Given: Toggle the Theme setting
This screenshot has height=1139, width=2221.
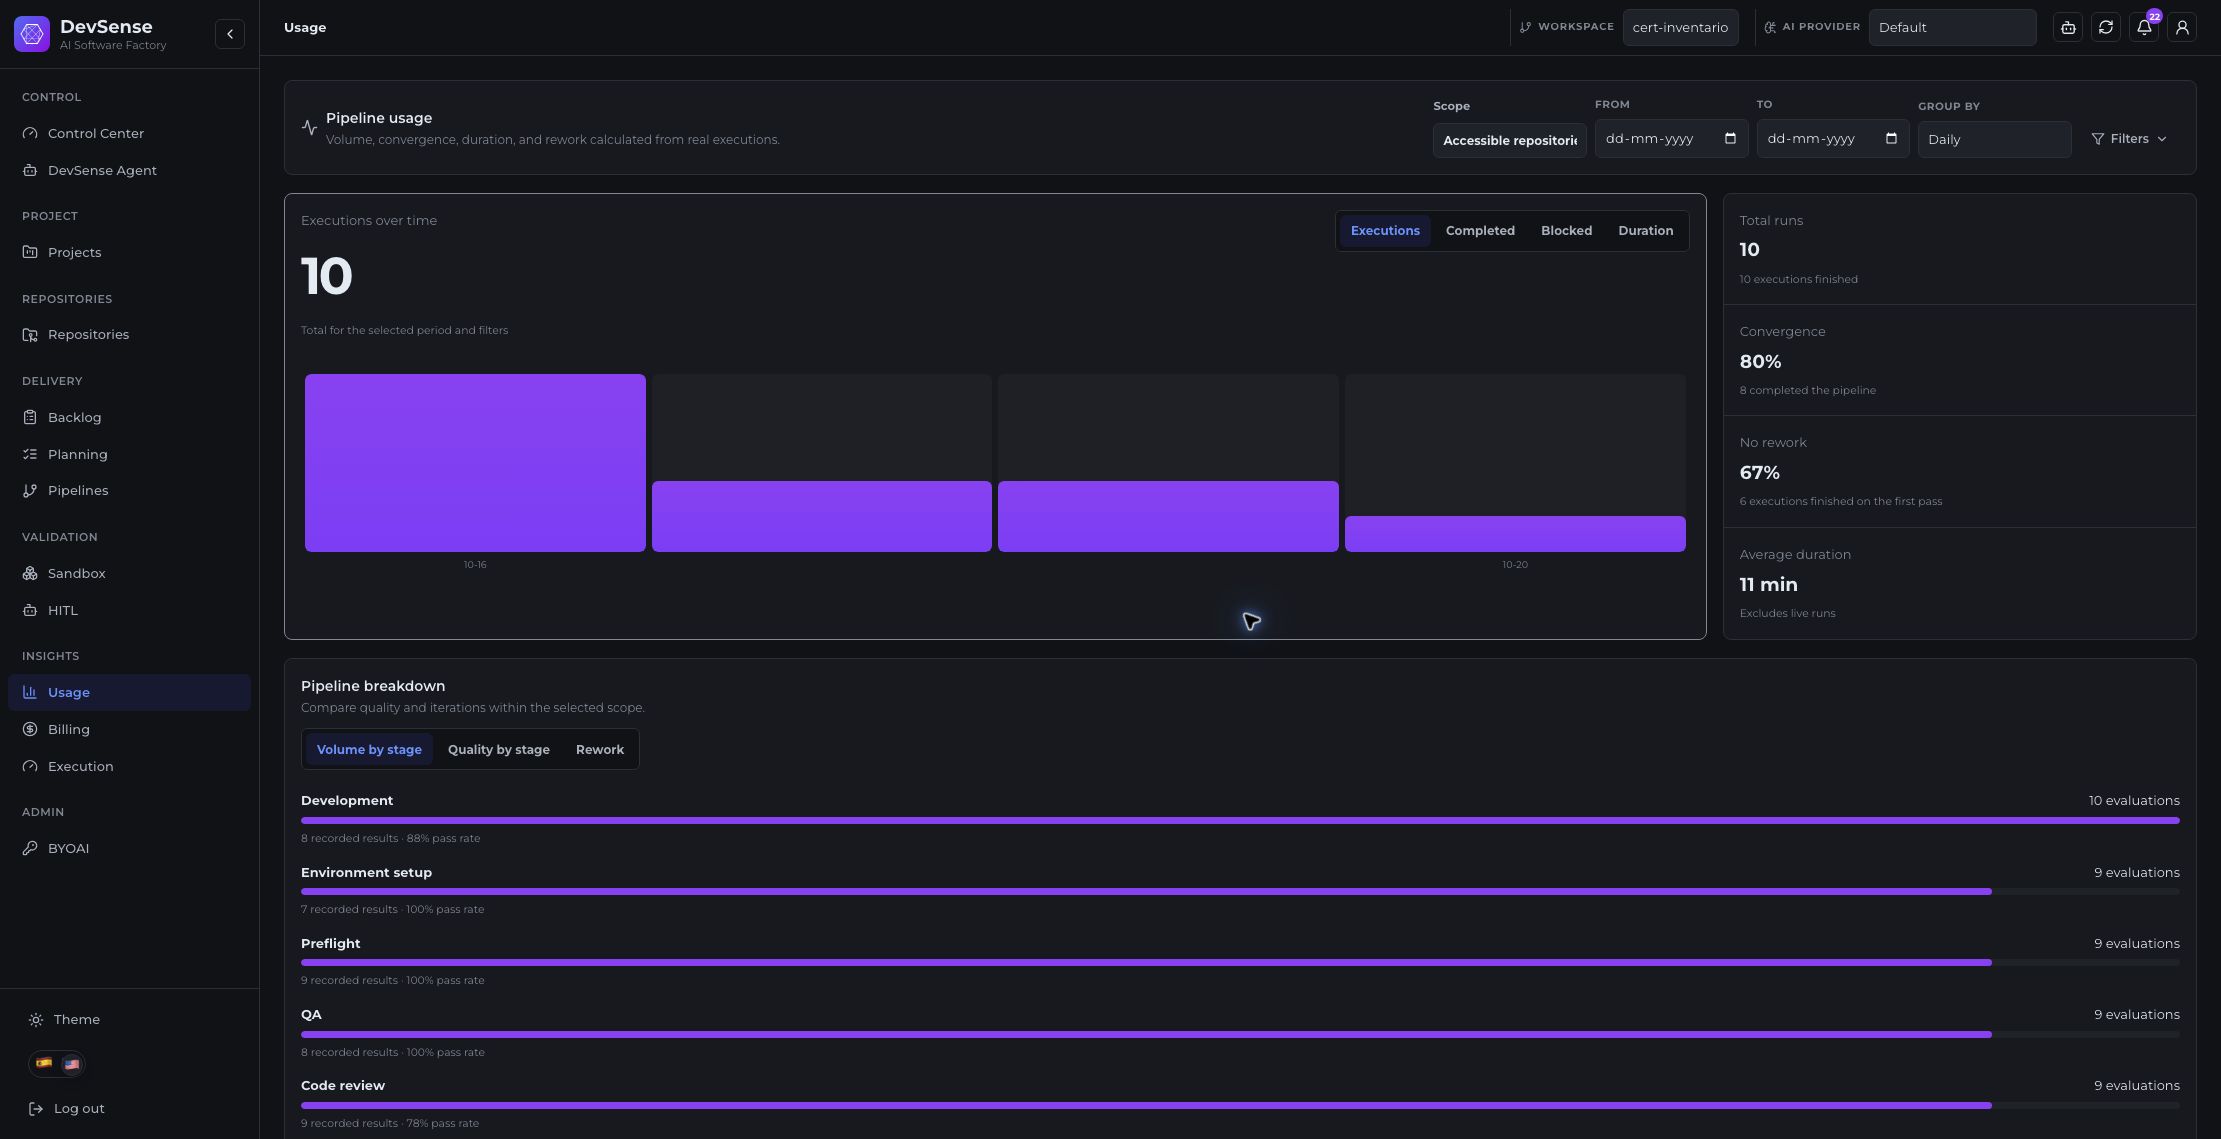Looking at the screenshot, I should (65, 1019).
